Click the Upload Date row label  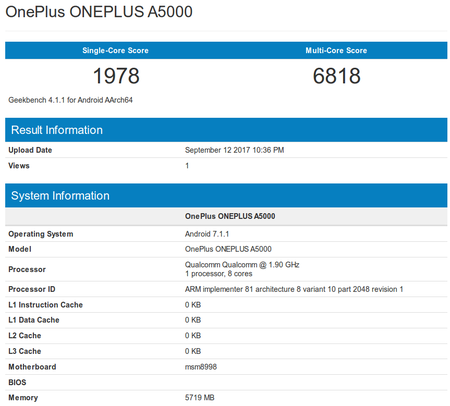point(30,150)
